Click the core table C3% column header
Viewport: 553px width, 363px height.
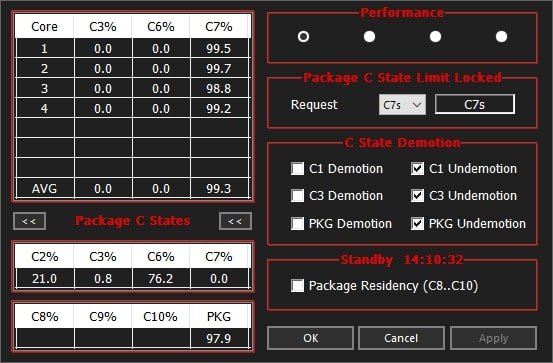[103, 26]
